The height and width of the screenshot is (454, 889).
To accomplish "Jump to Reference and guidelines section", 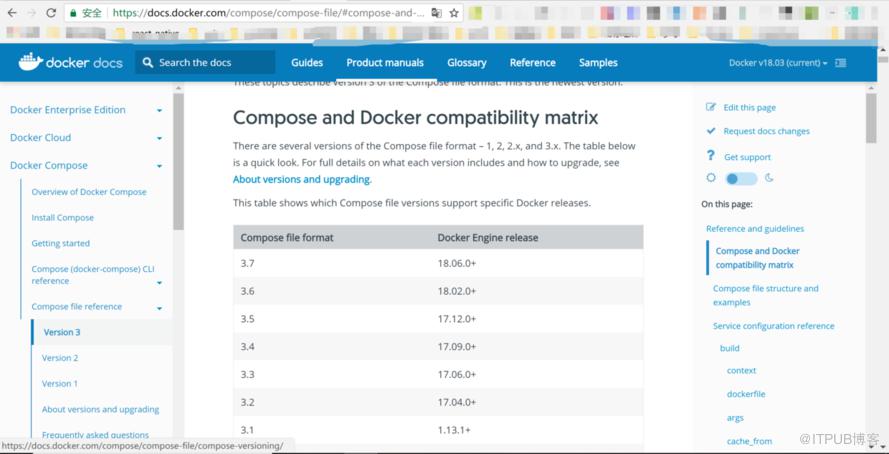I will click(x=755, y=229).
